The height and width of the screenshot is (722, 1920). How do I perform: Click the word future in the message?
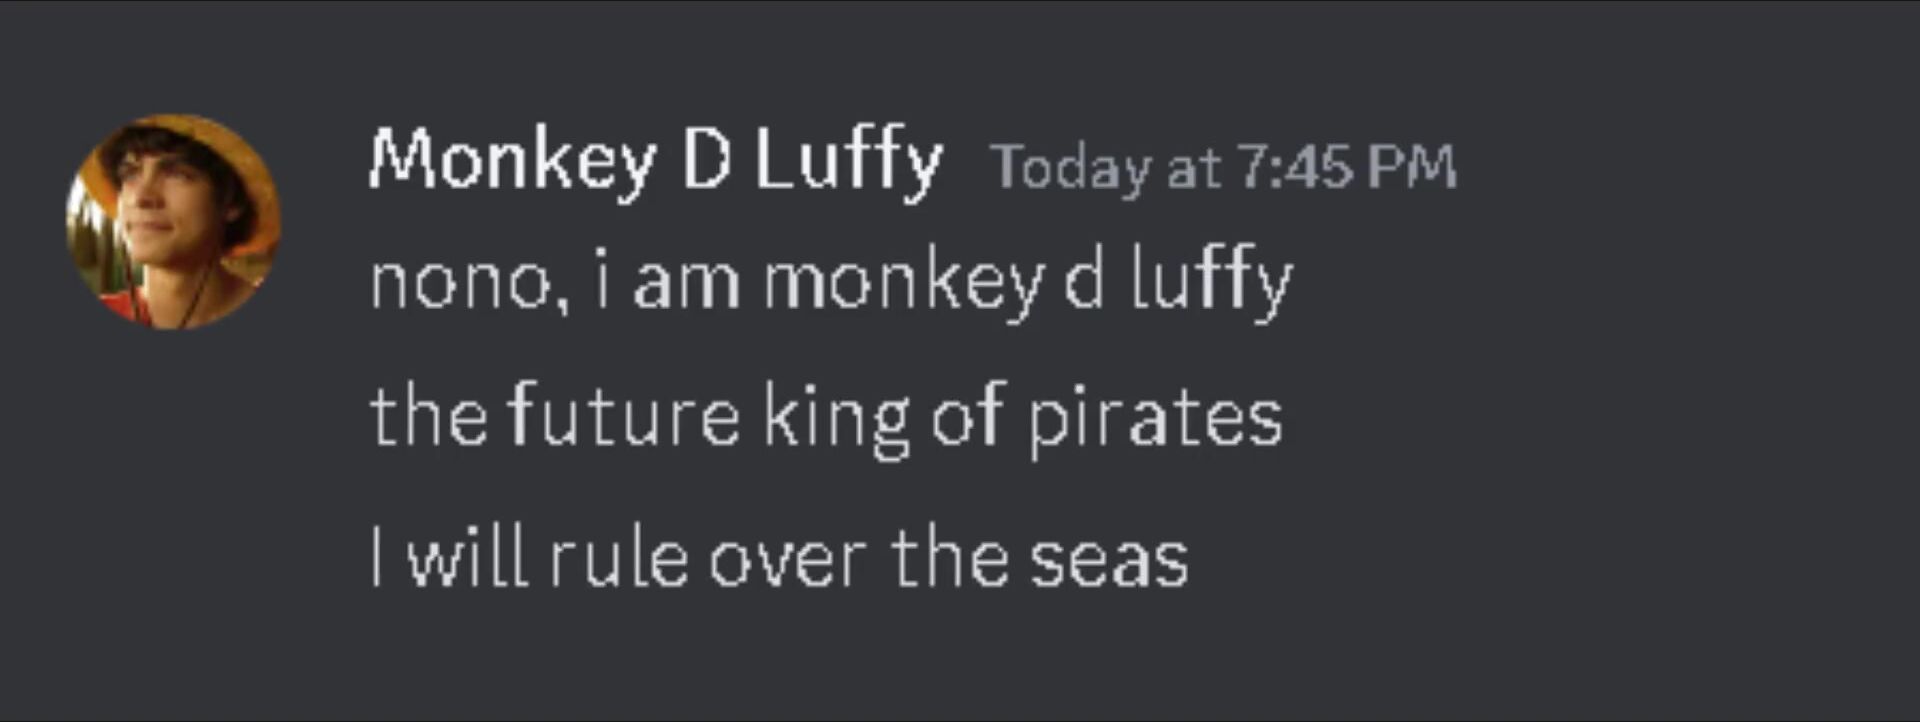point(624,416)
